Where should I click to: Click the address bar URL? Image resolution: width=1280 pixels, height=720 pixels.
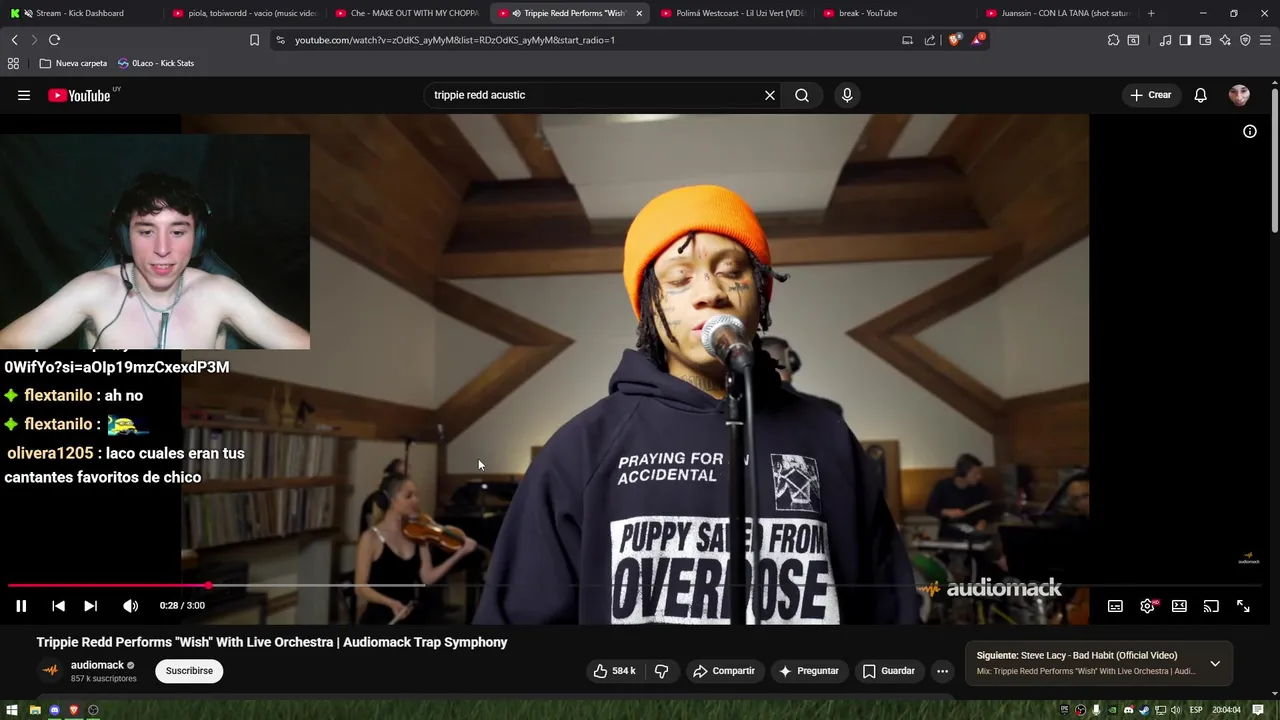(x=455, y=40)
